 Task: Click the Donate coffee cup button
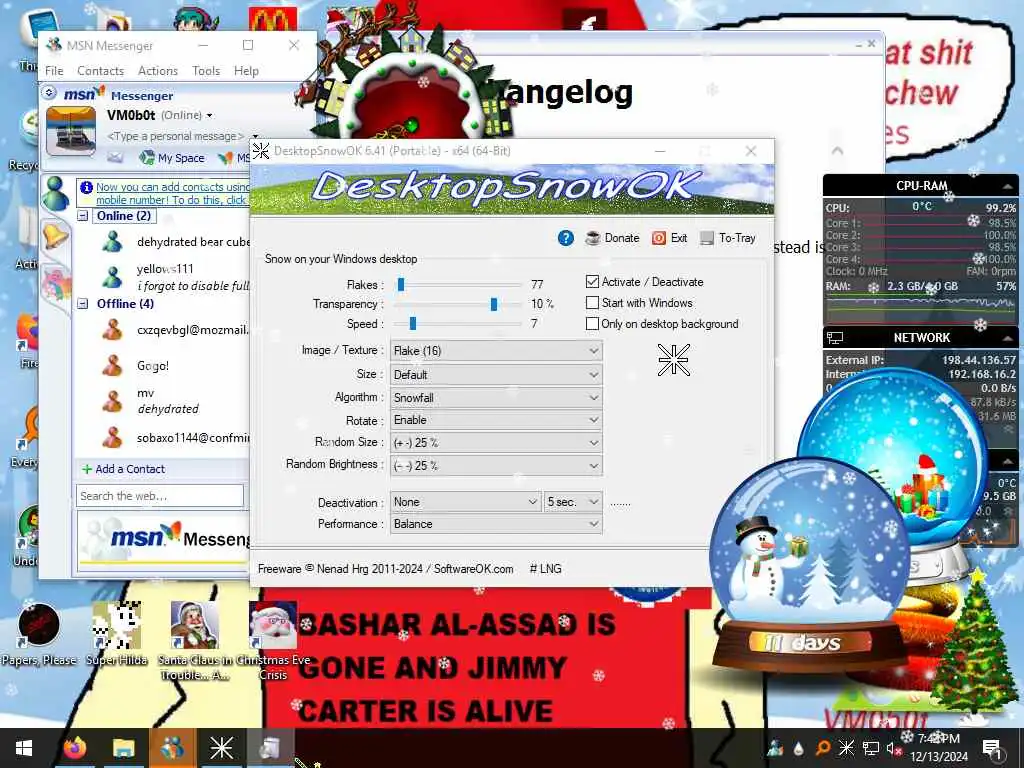[612, 238]
